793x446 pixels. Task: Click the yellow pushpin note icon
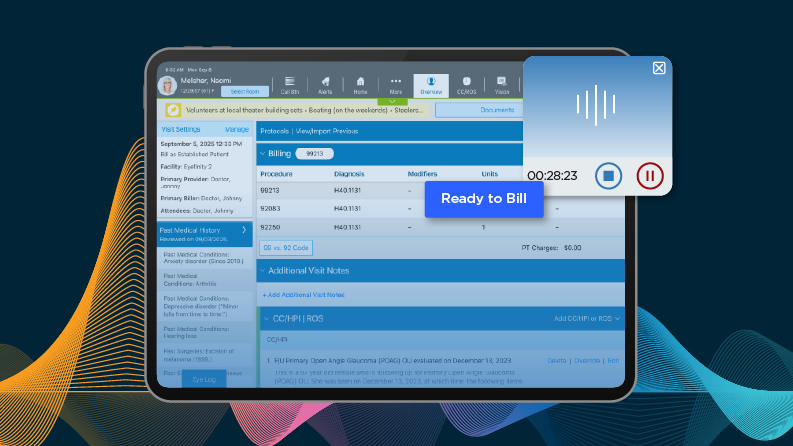click(173, 110)
